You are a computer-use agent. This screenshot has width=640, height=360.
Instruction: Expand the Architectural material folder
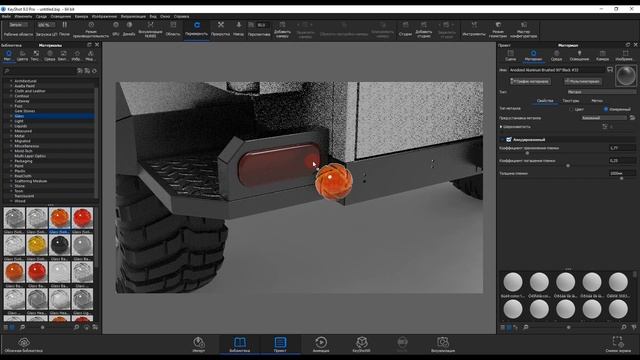click(x=11, y=81)
